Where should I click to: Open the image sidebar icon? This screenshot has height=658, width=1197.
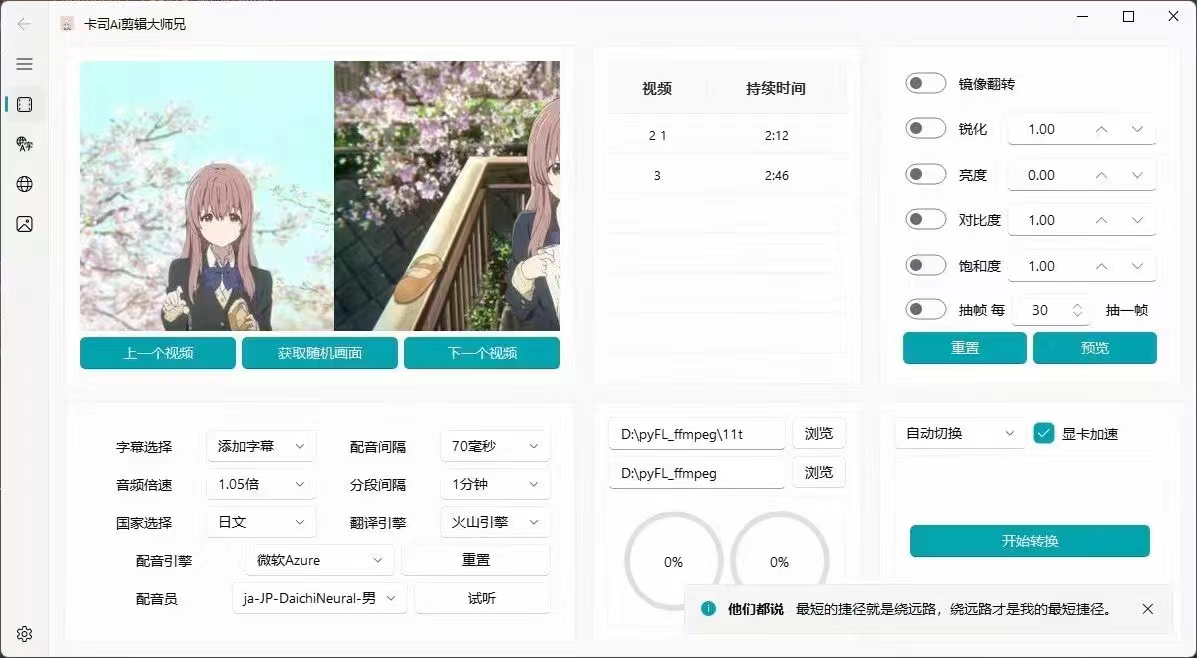pos(24,224)
